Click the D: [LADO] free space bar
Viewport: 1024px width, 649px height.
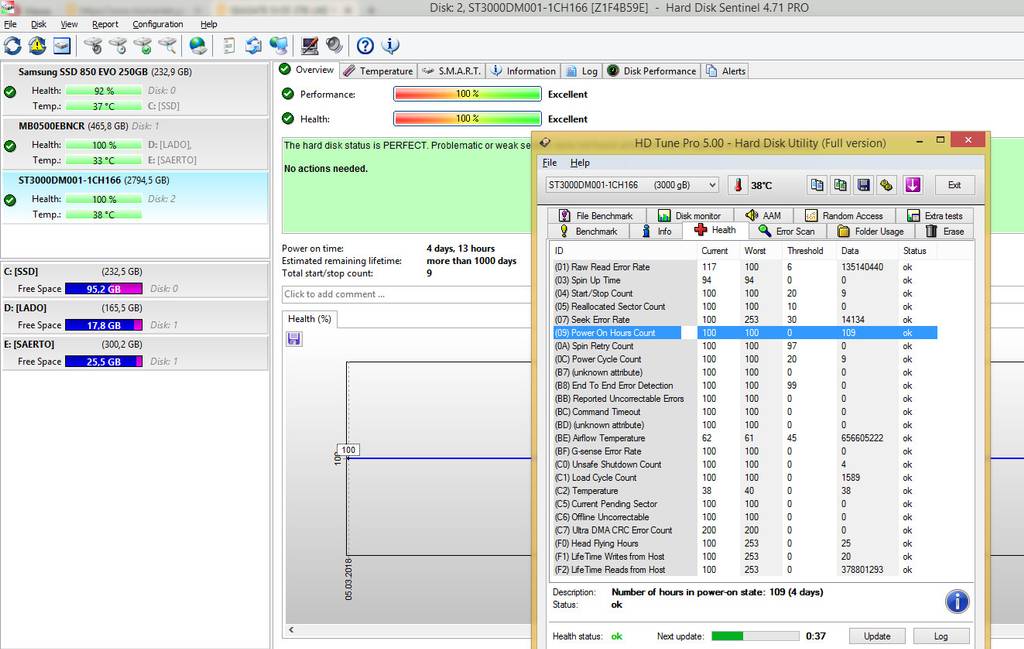pos(104,325)
